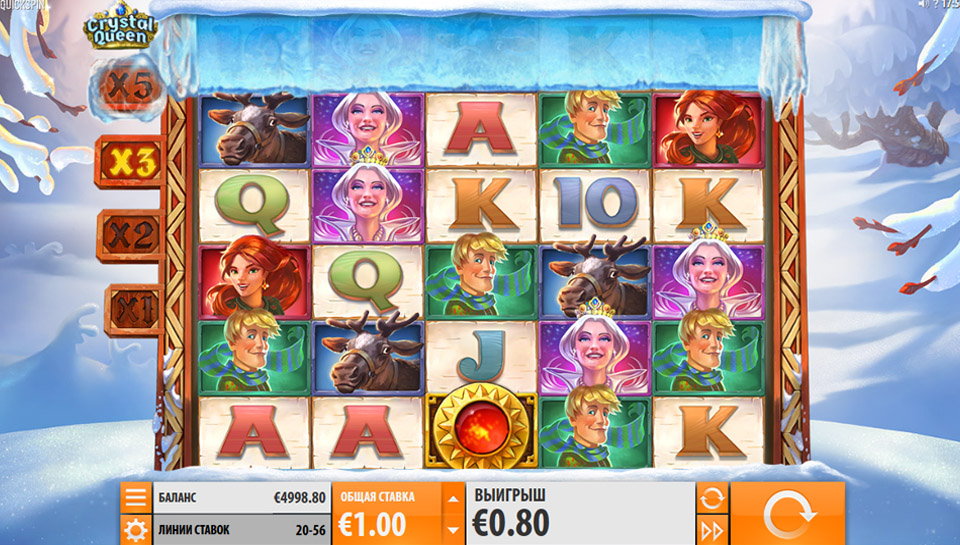Screen dimensions: 960x545
Task: Click the Выигрыш €0.80 win display
Action: (580, 513)
